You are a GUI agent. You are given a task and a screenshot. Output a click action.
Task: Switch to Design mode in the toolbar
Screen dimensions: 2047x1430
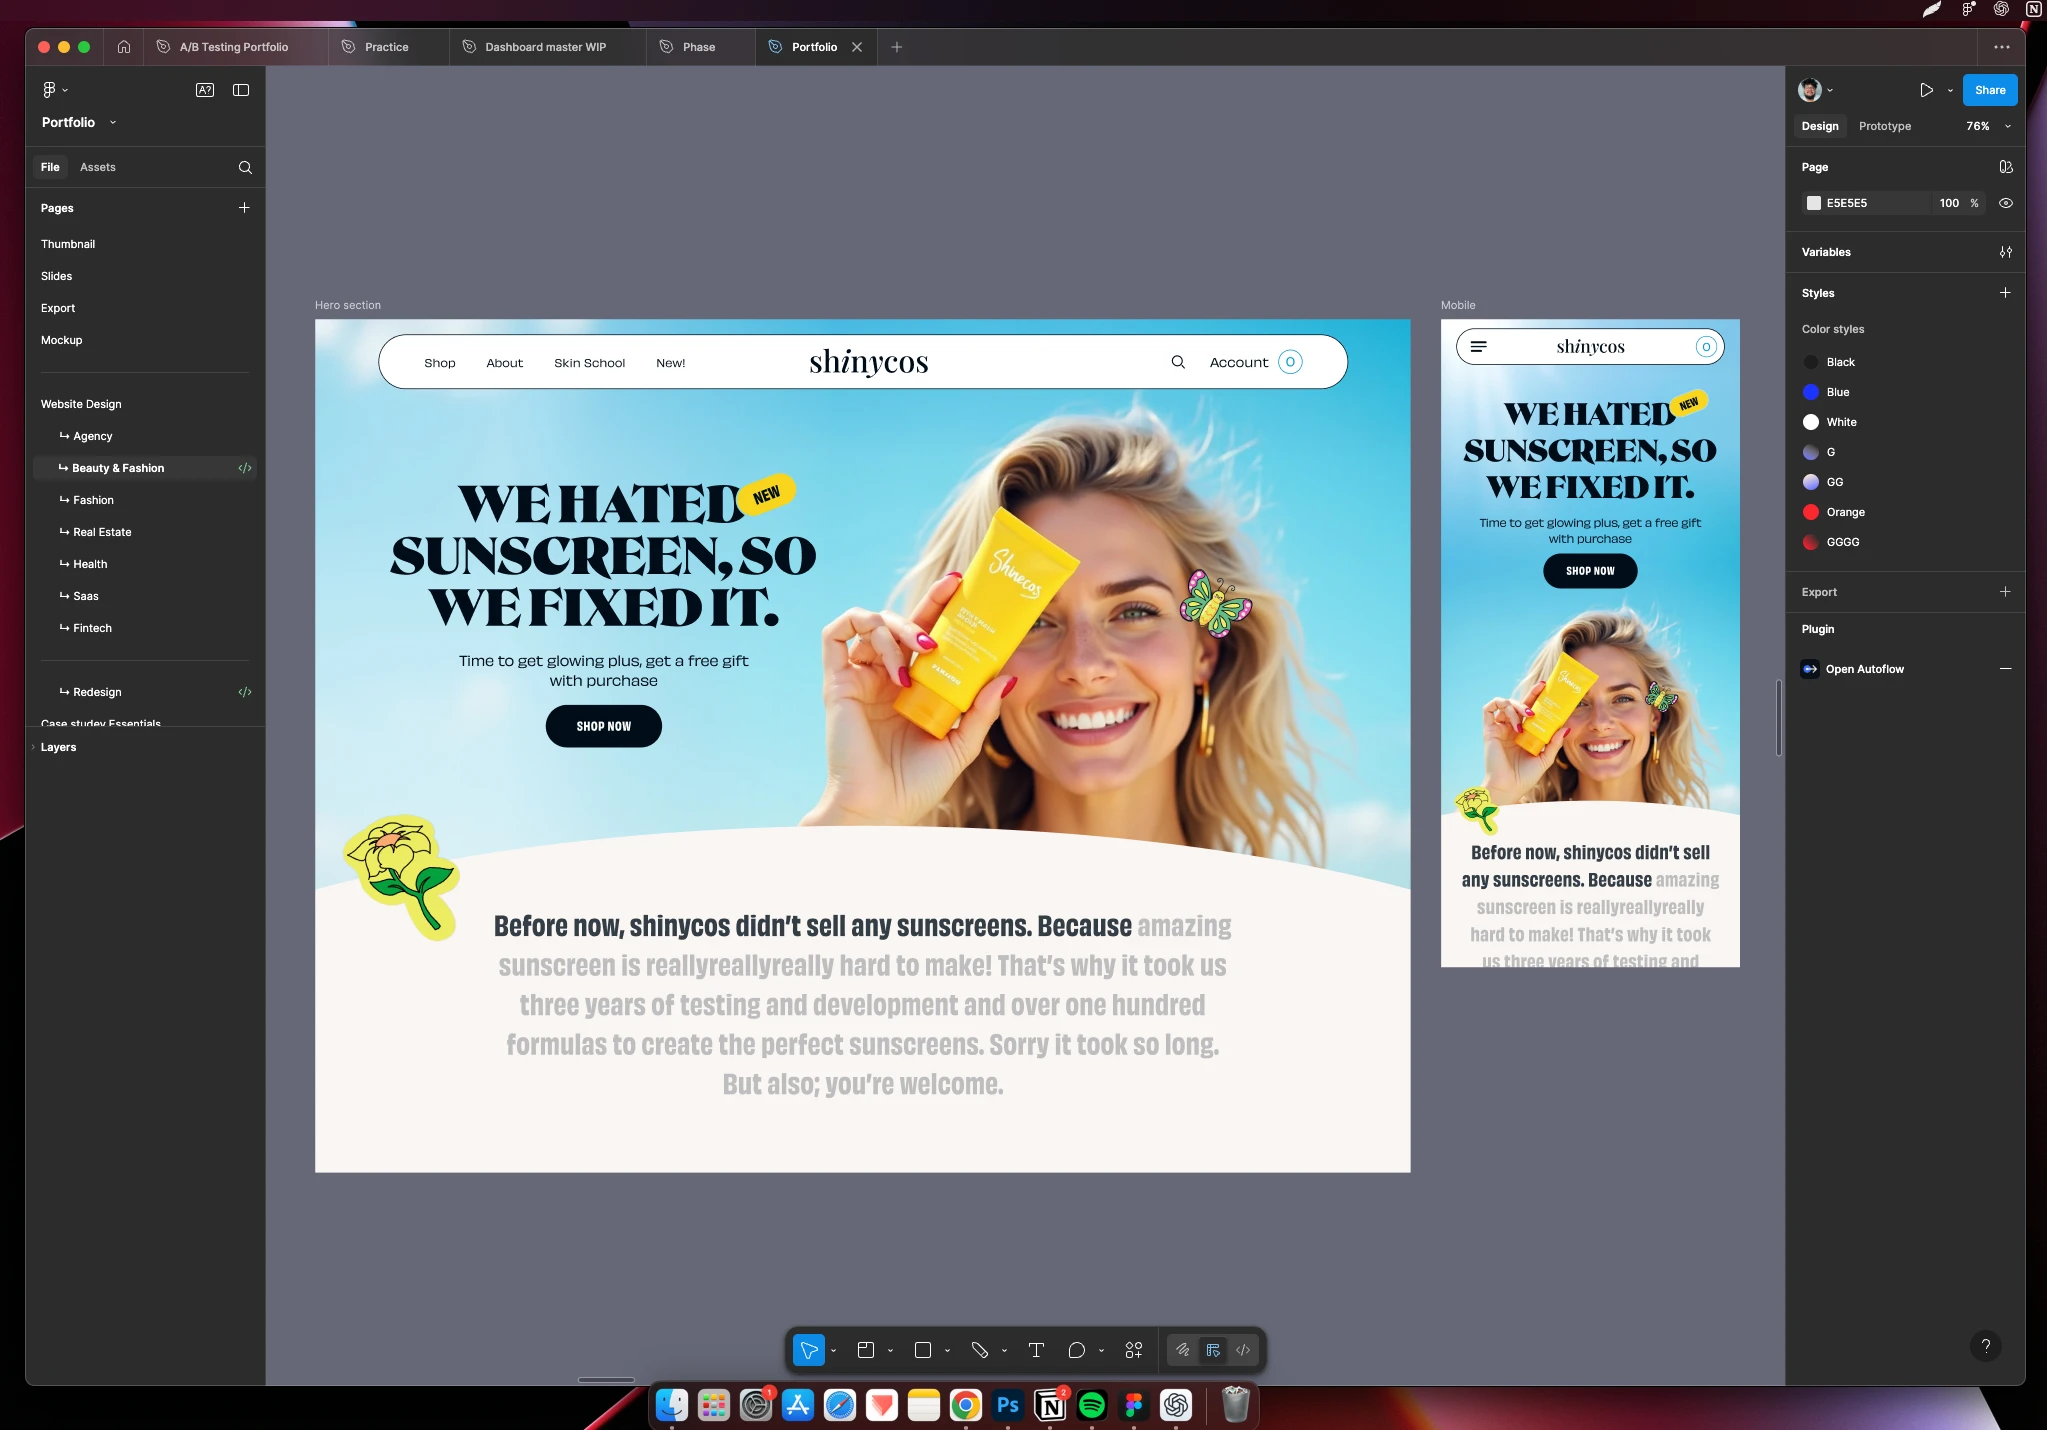[1213, 1350]
